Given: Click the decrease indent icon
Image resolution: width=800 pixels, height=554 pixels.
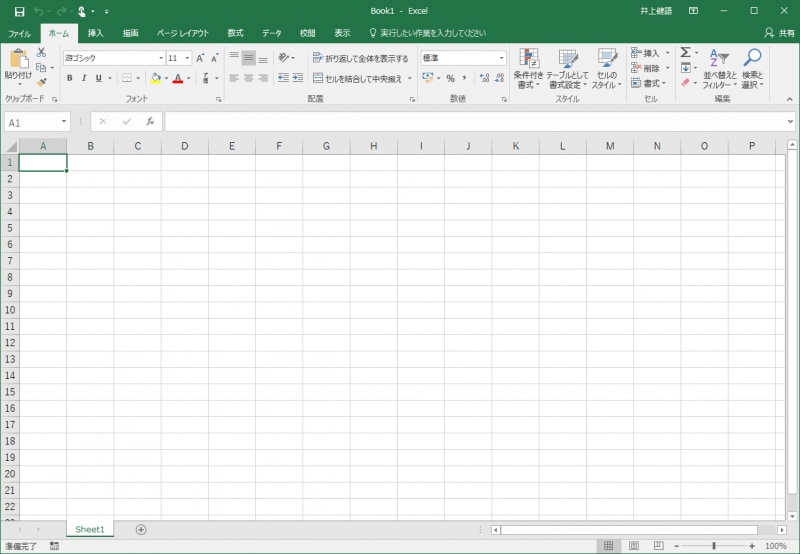Looking at the screenshot, I should pos(283,78).
